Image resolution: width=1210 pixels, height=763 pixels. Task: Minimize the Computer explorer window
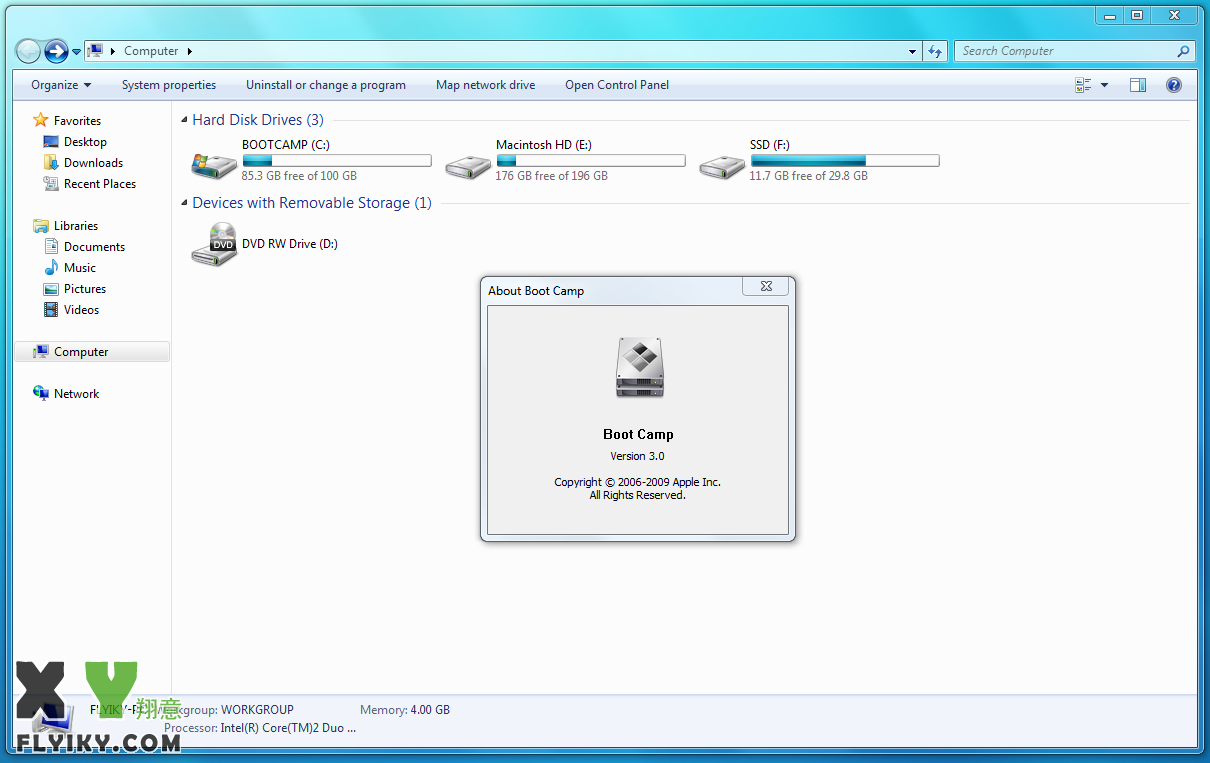[1110, 15]
